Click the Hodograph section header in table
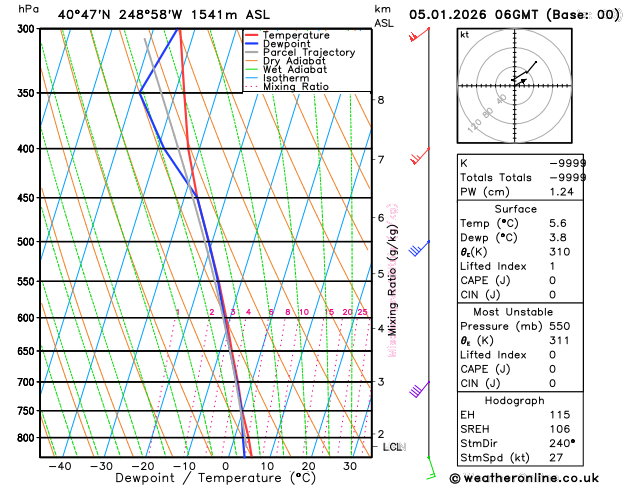This screenshot has height=486, width=629. pos(514,401)
